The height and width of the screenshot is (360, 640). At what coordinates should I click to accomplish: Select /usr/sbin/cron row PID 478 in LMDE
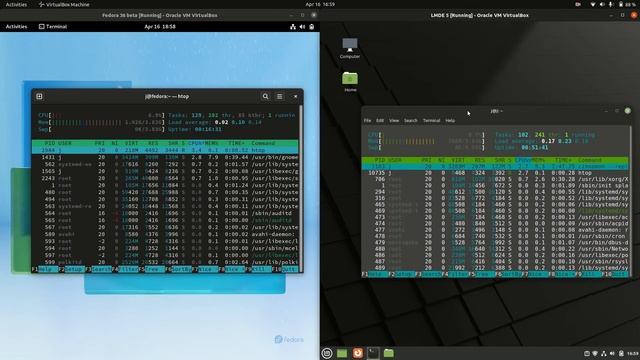[496, 236]
